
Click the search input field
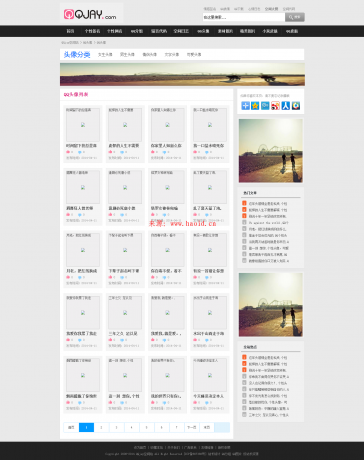[244, 17]
